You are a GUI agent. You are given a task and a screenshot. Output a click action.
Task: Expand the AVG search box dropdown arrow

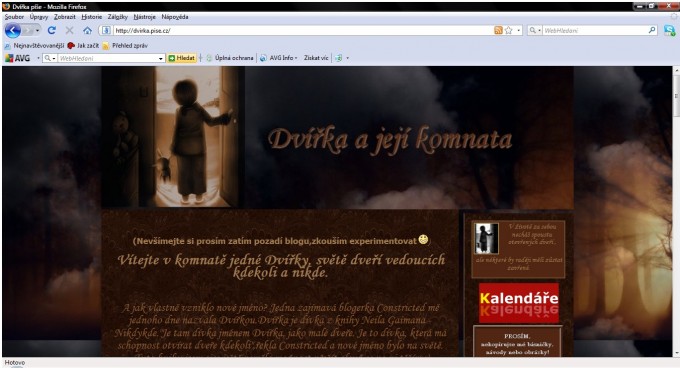point(160,59)
